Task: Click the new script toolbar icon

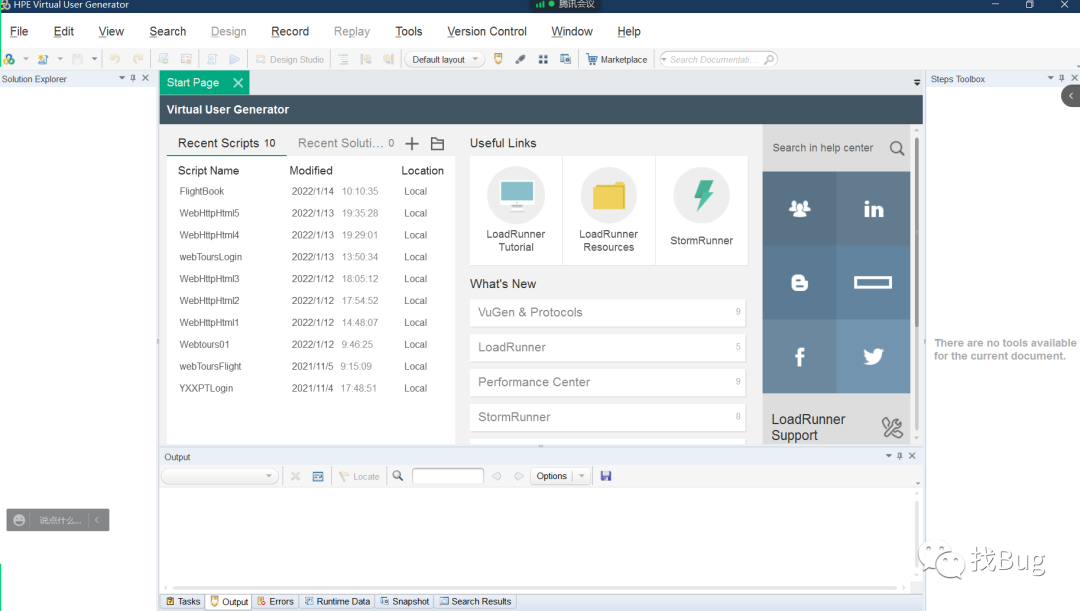Action: click(x=9, y=59)
